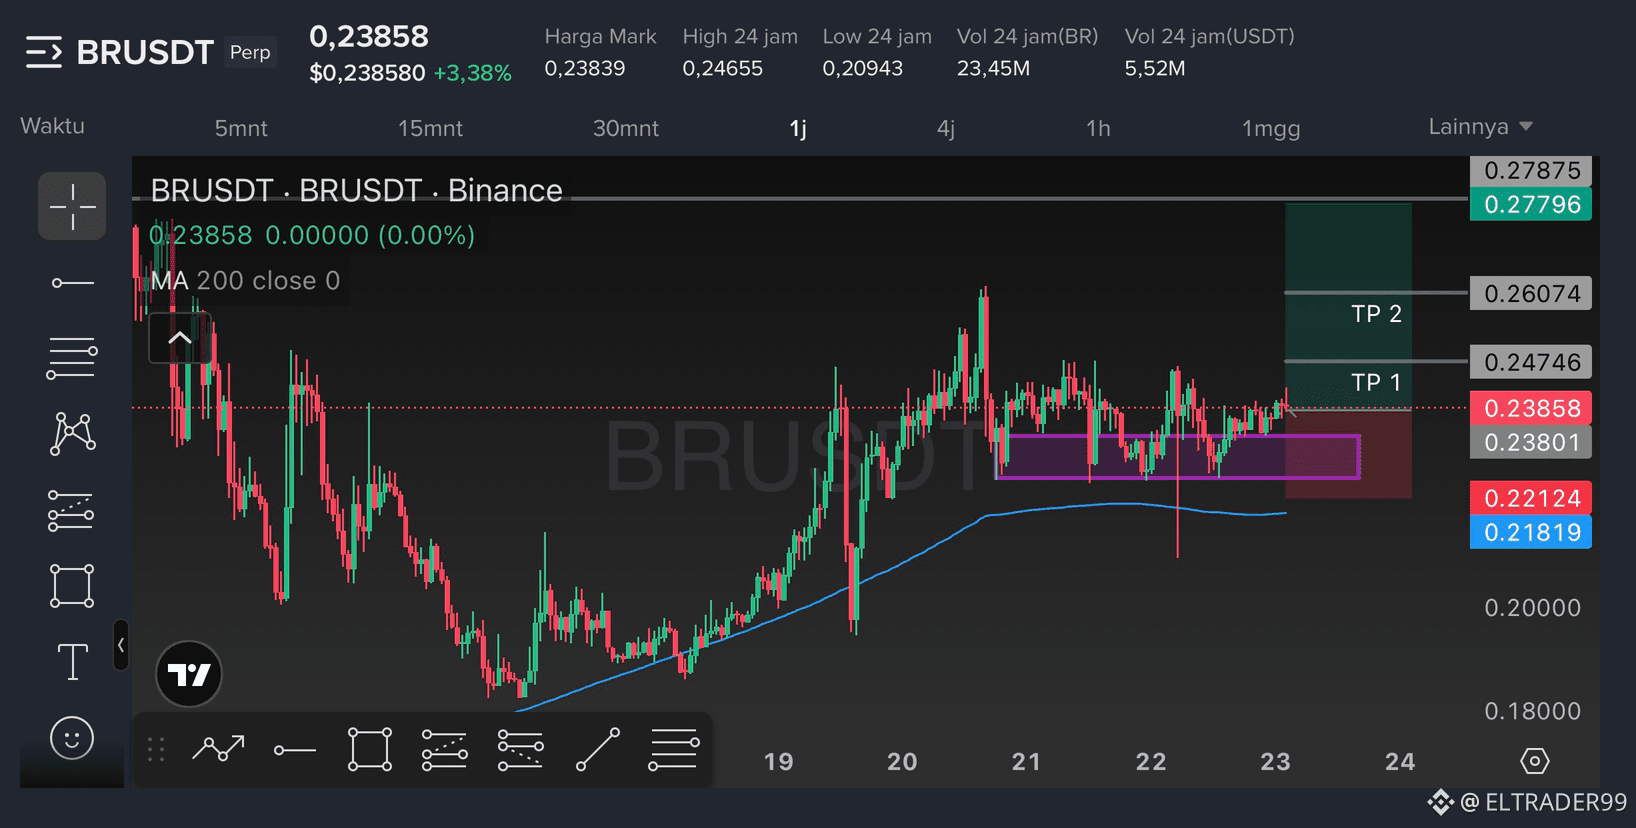This screenshot has height=828, width=1636.
Task: Click the Vol 24 jam(USDT) value 5,52M
Action: (1155, 68)
